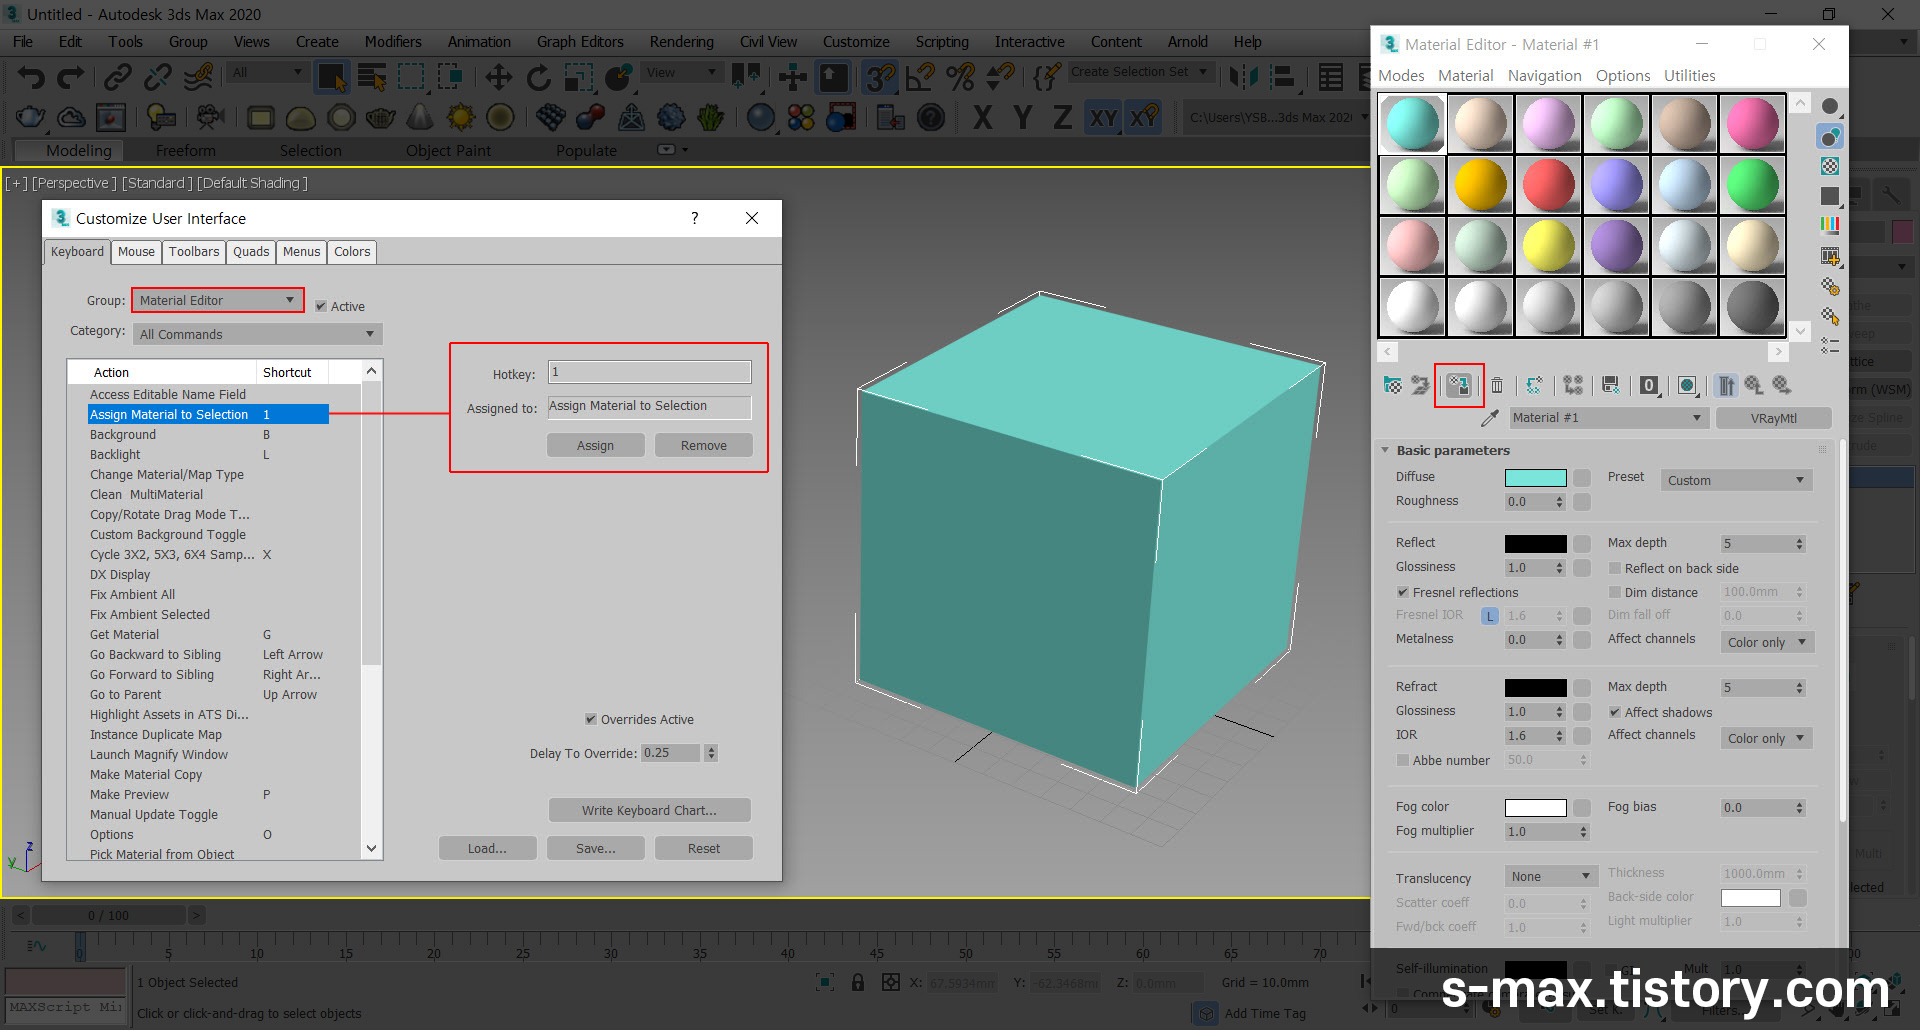The height and width of the screenshot is (1030, 1920).
Task: Select the Select and Rotate tool
Action: tap(538, 76)
